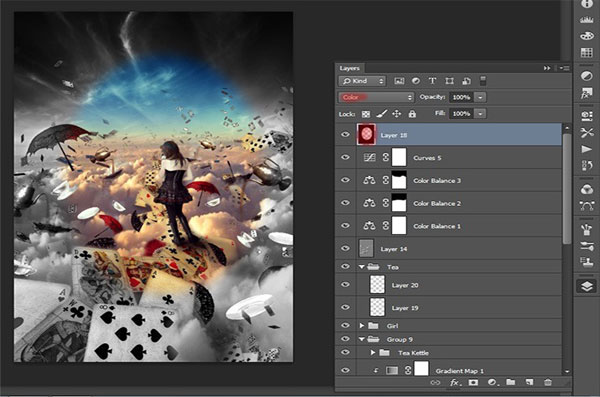The image size is (600, 397).
Task: Select the Gradient Map 1 layer
Action: coord(448,370)
